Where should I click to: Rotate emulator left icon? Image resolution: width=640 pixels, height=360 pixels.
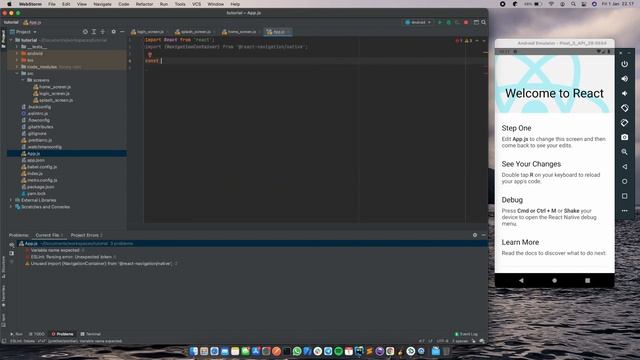(x=624, y=108)
